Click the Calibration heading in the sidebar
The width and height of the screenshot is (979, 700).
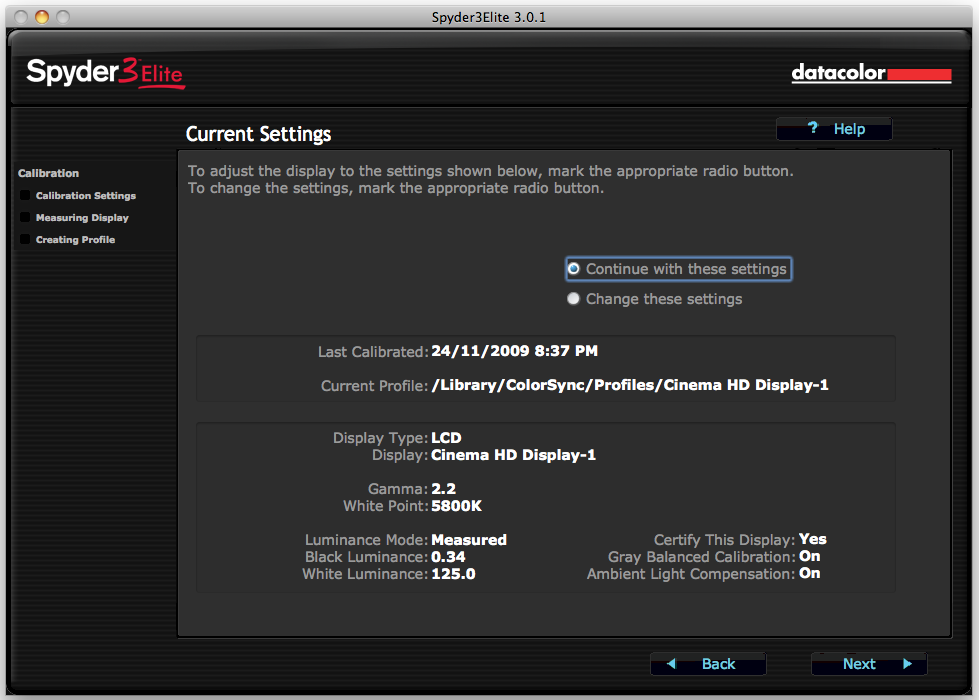48,173
